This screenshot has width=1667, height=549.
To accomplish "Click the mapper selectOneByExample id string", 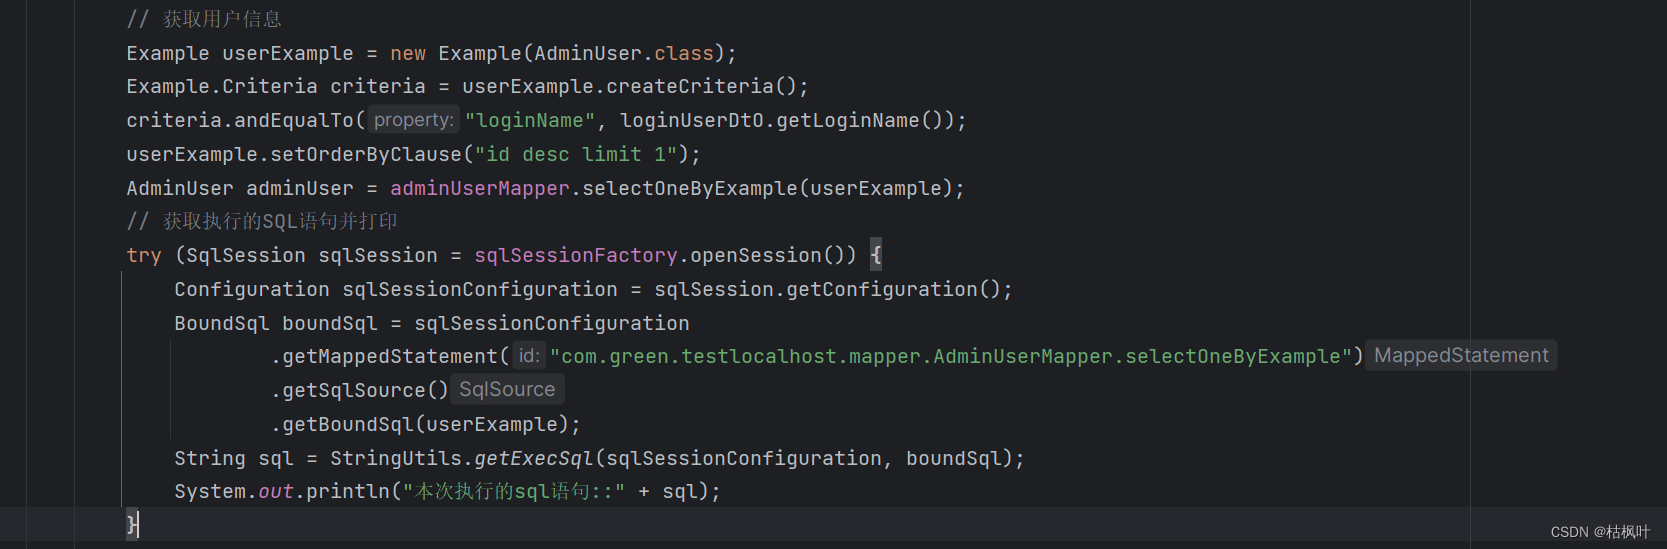I will (x=950, y=357).
